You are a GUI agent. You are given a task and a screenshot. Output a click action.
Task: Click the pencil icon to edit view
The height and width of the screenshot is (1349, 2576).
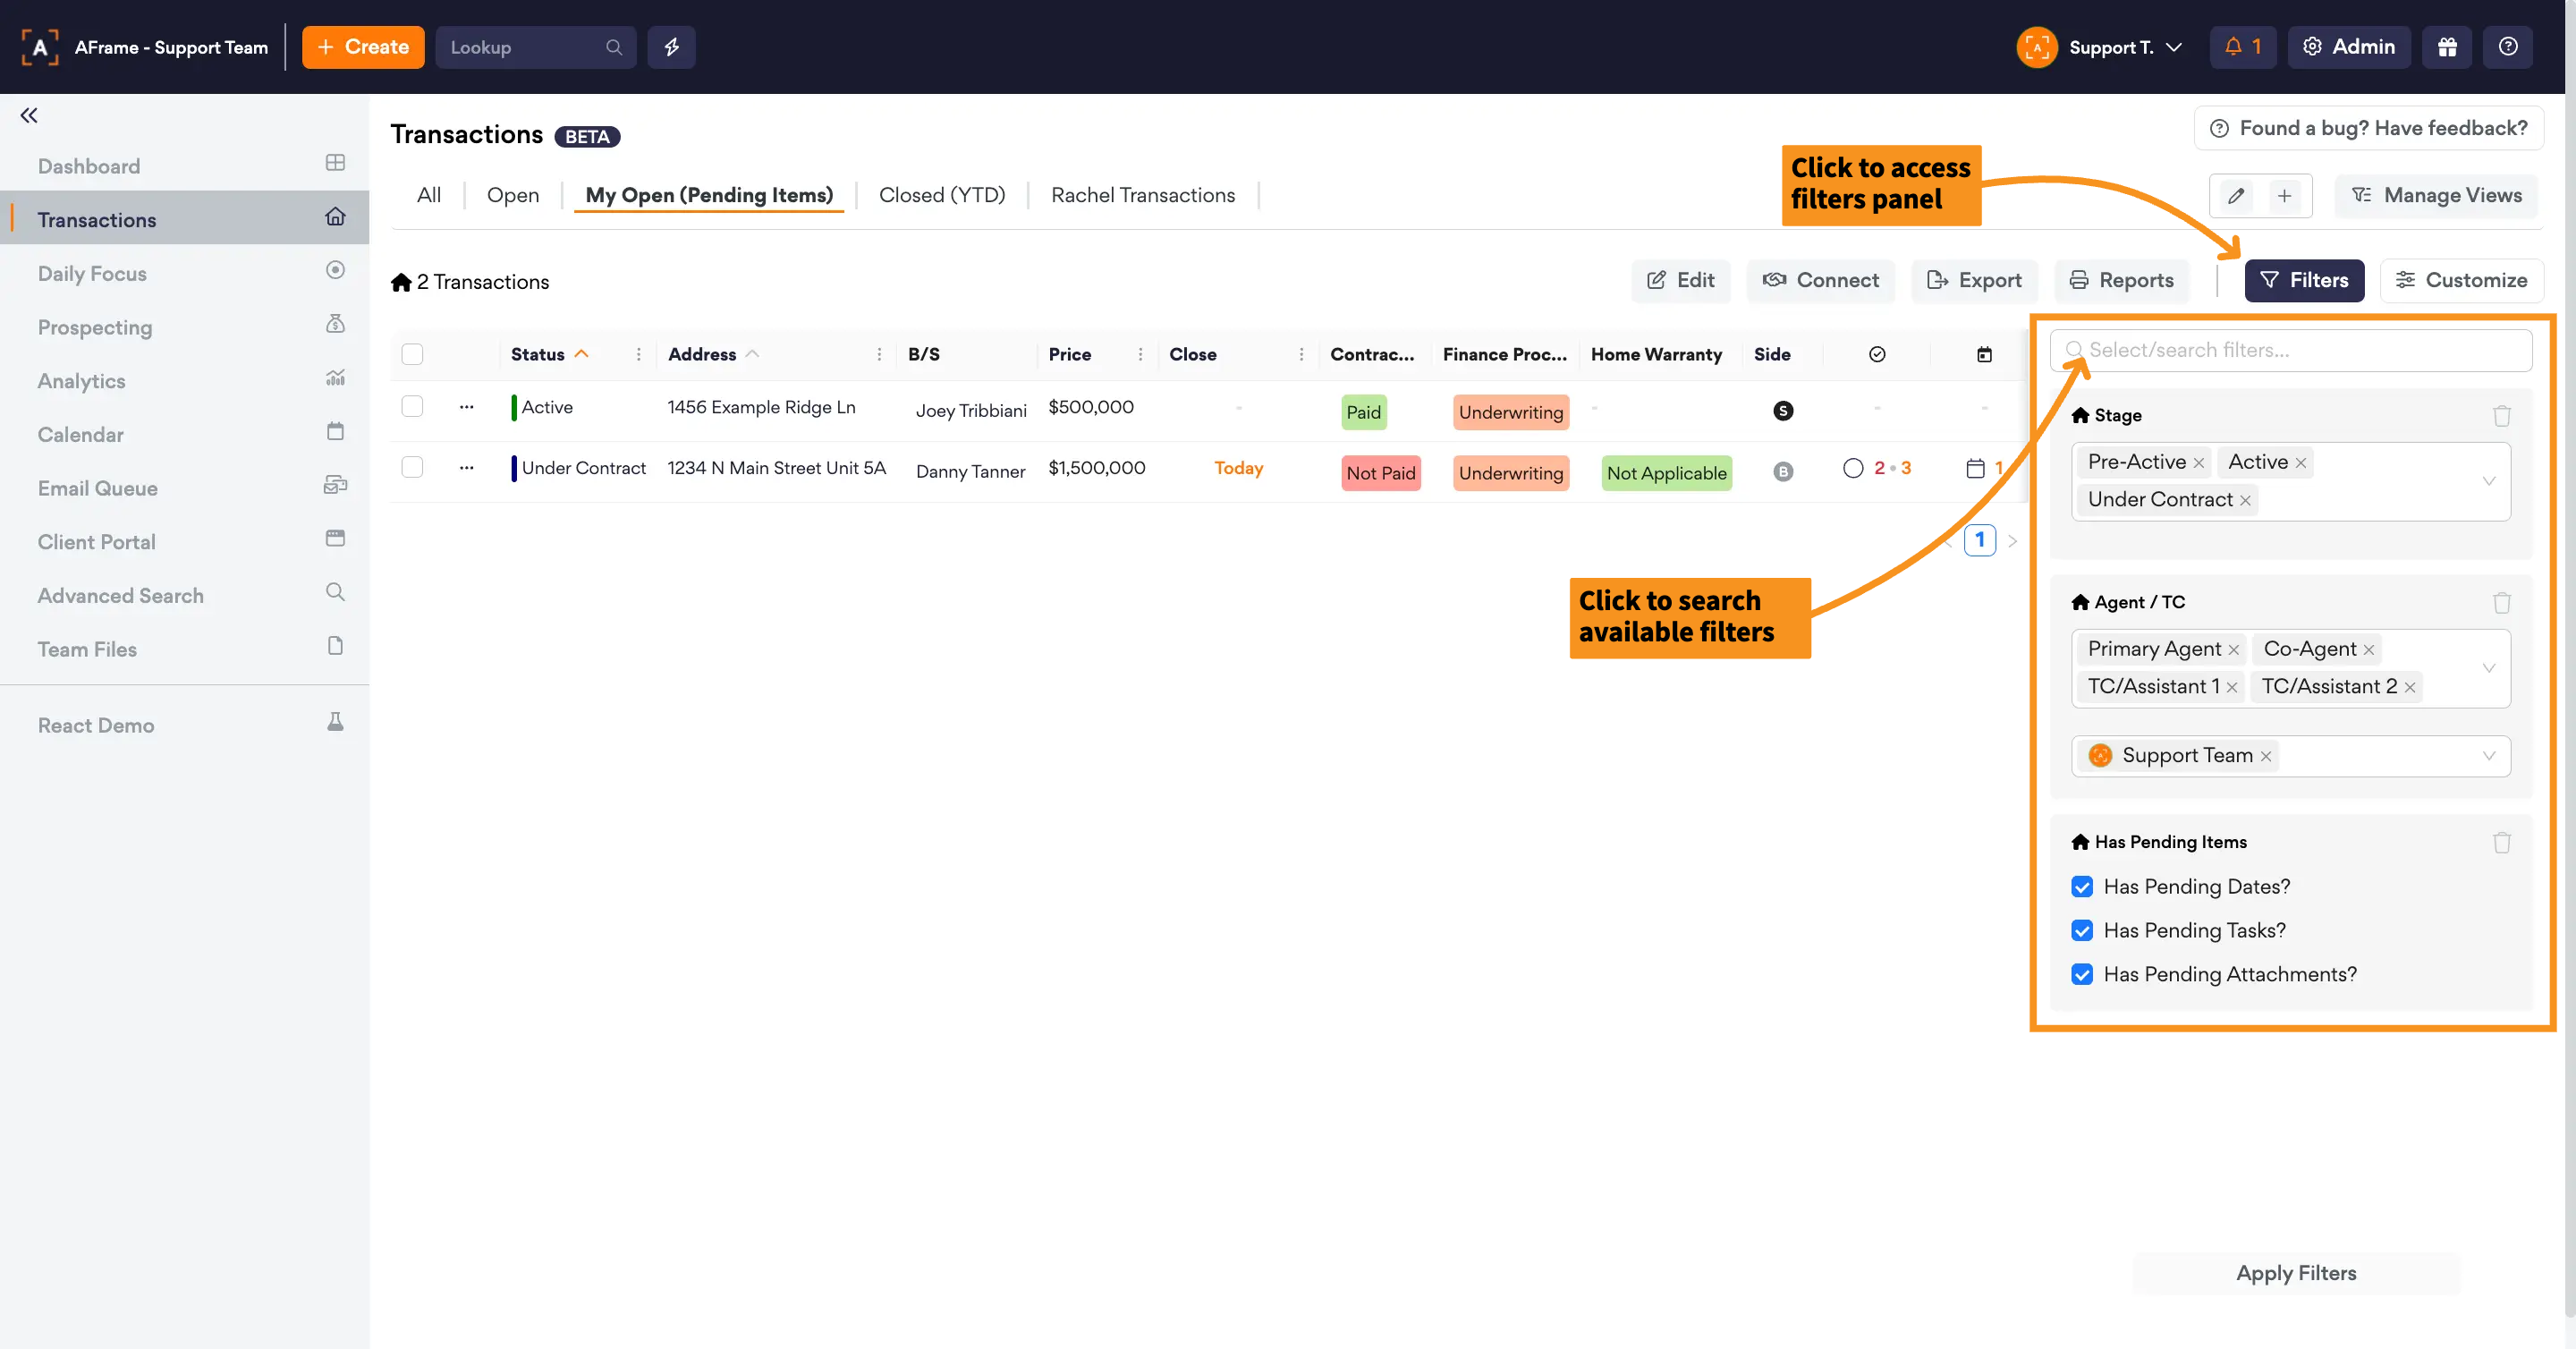pos(2236,196)
